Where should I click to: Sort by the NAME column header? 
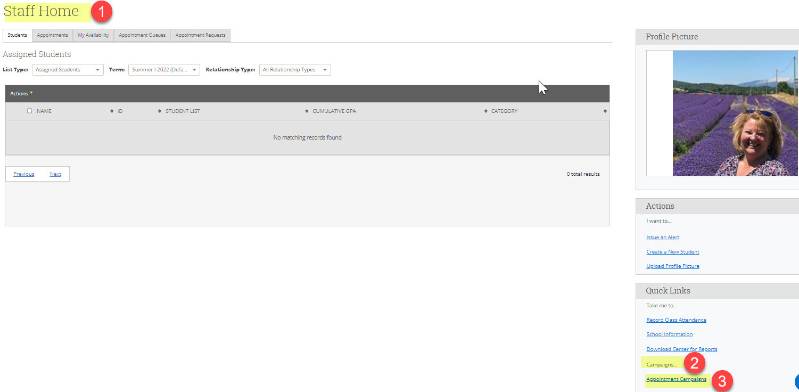coord(44,111)
